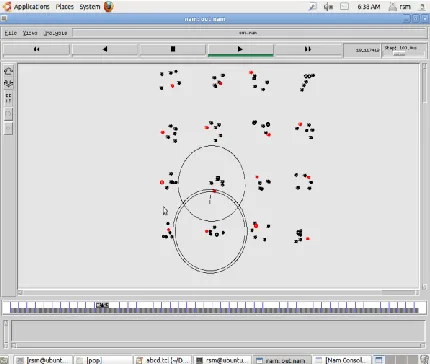430x364 pixels.
Task: Click the volume icon in top panel
Action: tap(328, 7)
